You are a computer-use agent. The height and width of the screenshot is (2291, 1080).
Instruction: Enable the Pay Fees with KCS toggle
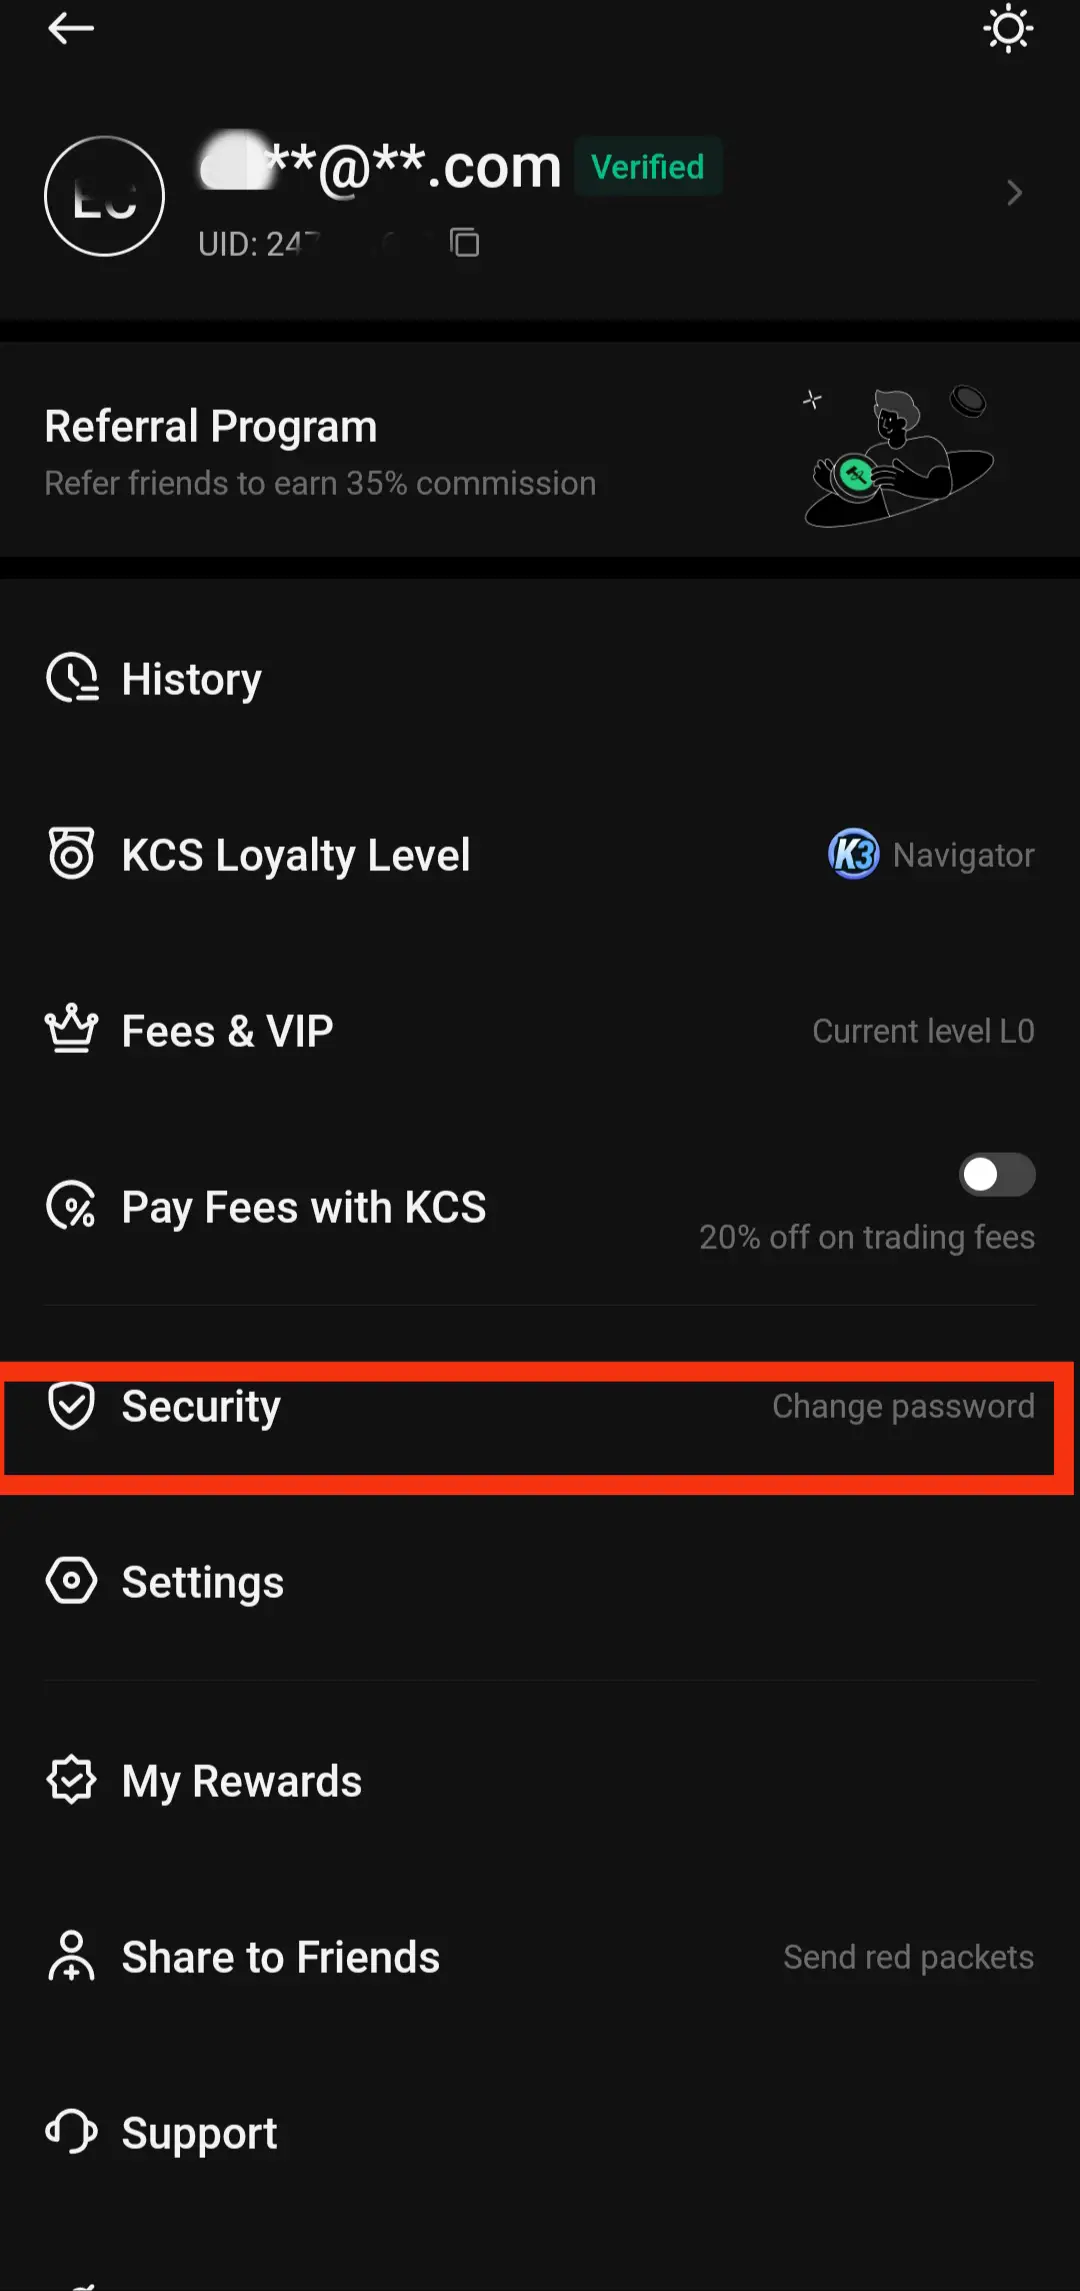(996, 1174)
